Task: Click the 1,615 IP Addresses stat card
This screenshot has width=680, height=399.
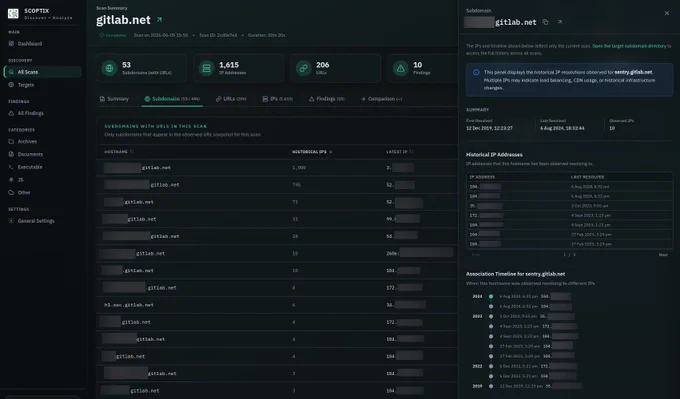Action: 239,68
